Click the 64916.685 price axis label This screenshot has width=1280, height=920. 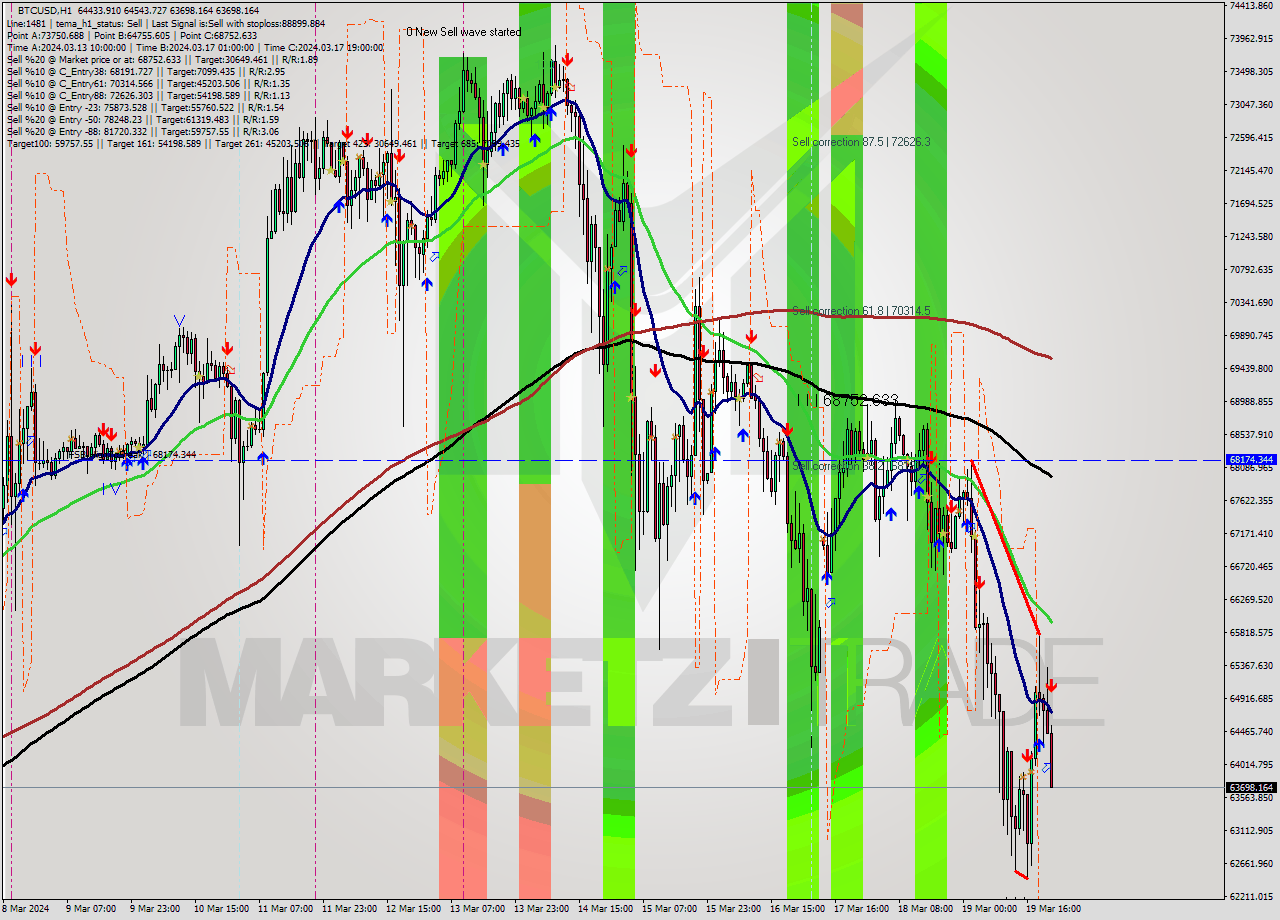pyautogui.click(x=1251, y=698)
